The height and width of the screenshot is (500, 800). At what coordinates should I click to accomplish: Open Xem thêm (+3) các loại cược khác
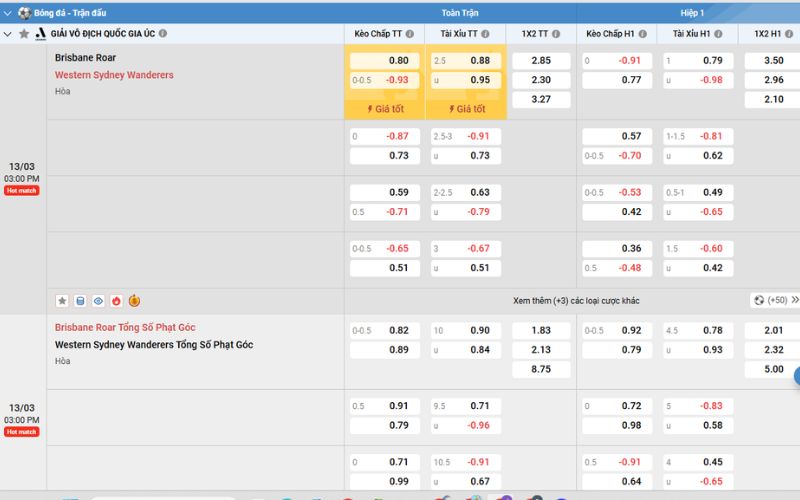click(576, 301)
